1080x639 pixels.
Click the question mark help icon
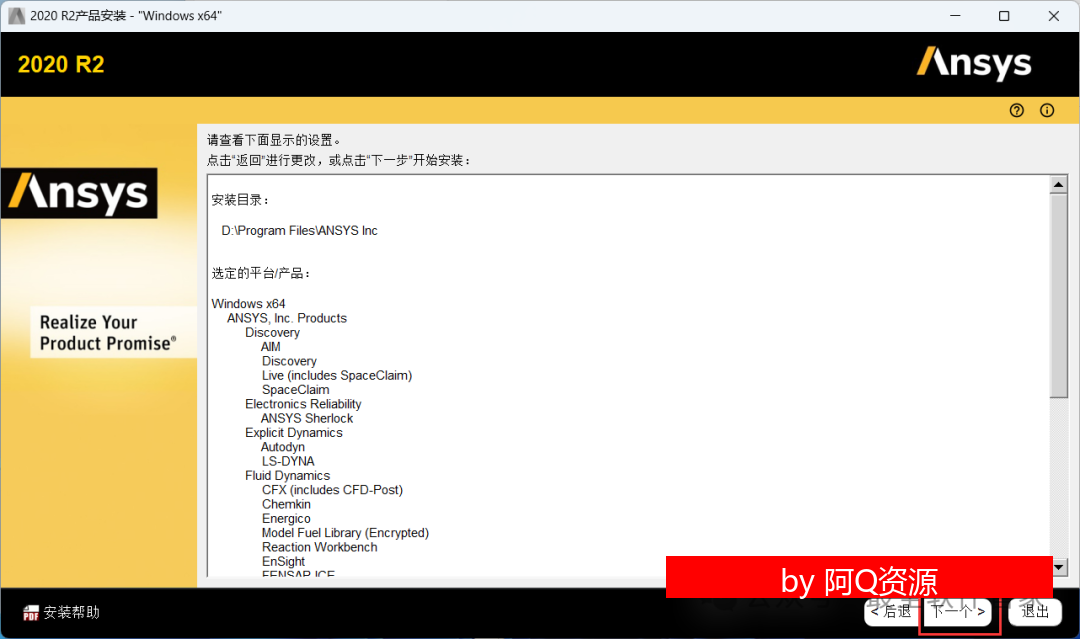[1017, 111]
